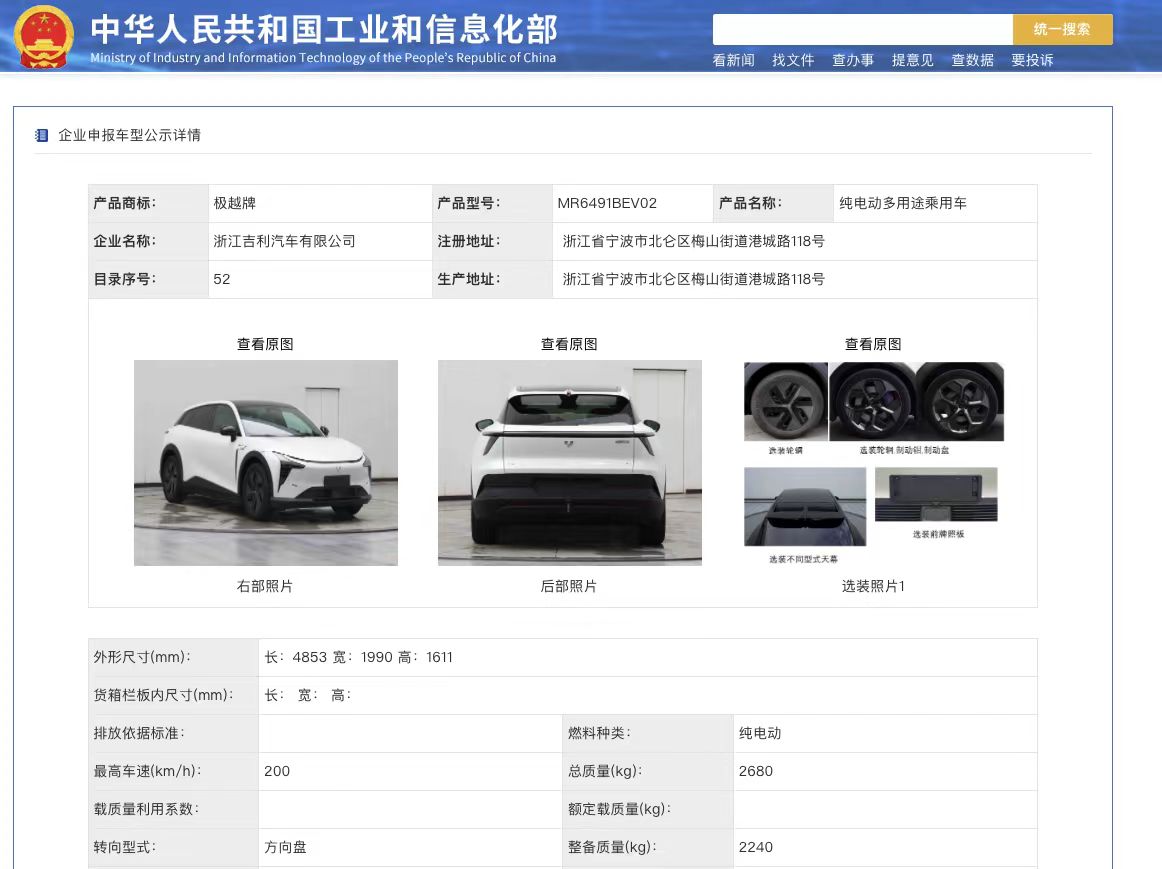Open the 找文件 menu item

point(793,60)
